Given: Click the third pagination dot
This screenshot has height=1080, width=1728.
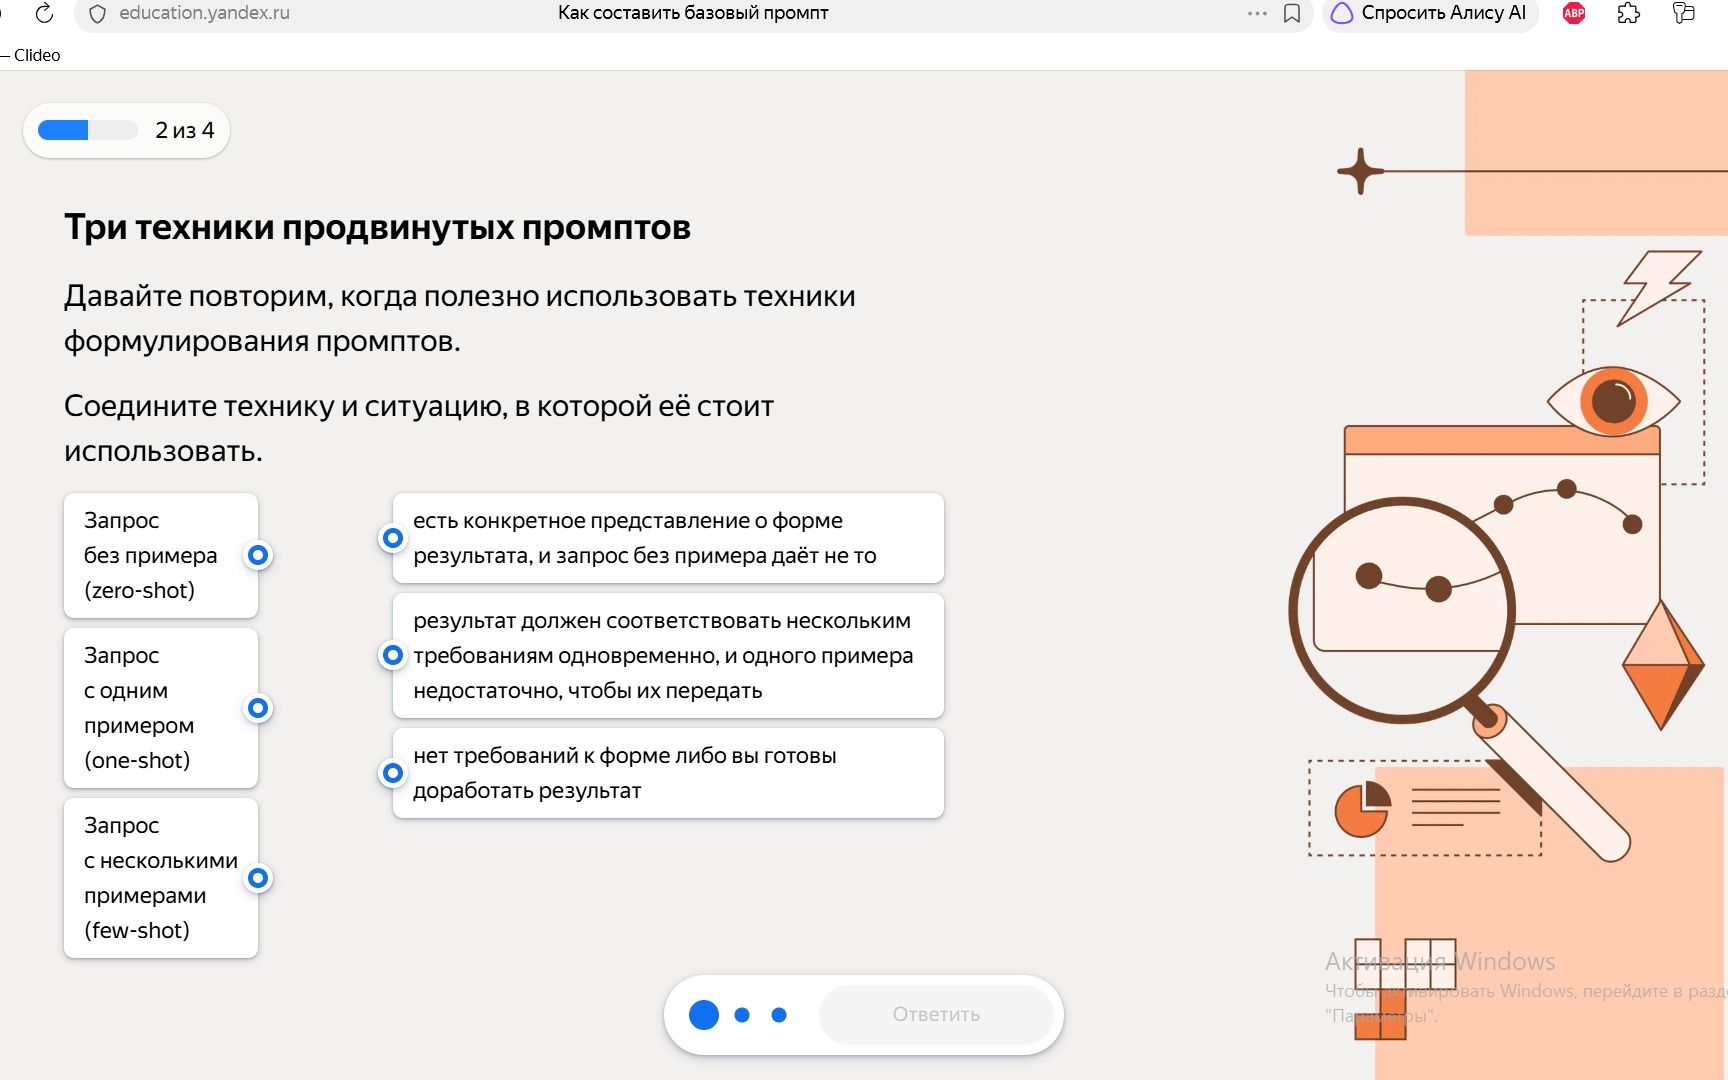Looking at the screenshot, I should [779, 1015].
